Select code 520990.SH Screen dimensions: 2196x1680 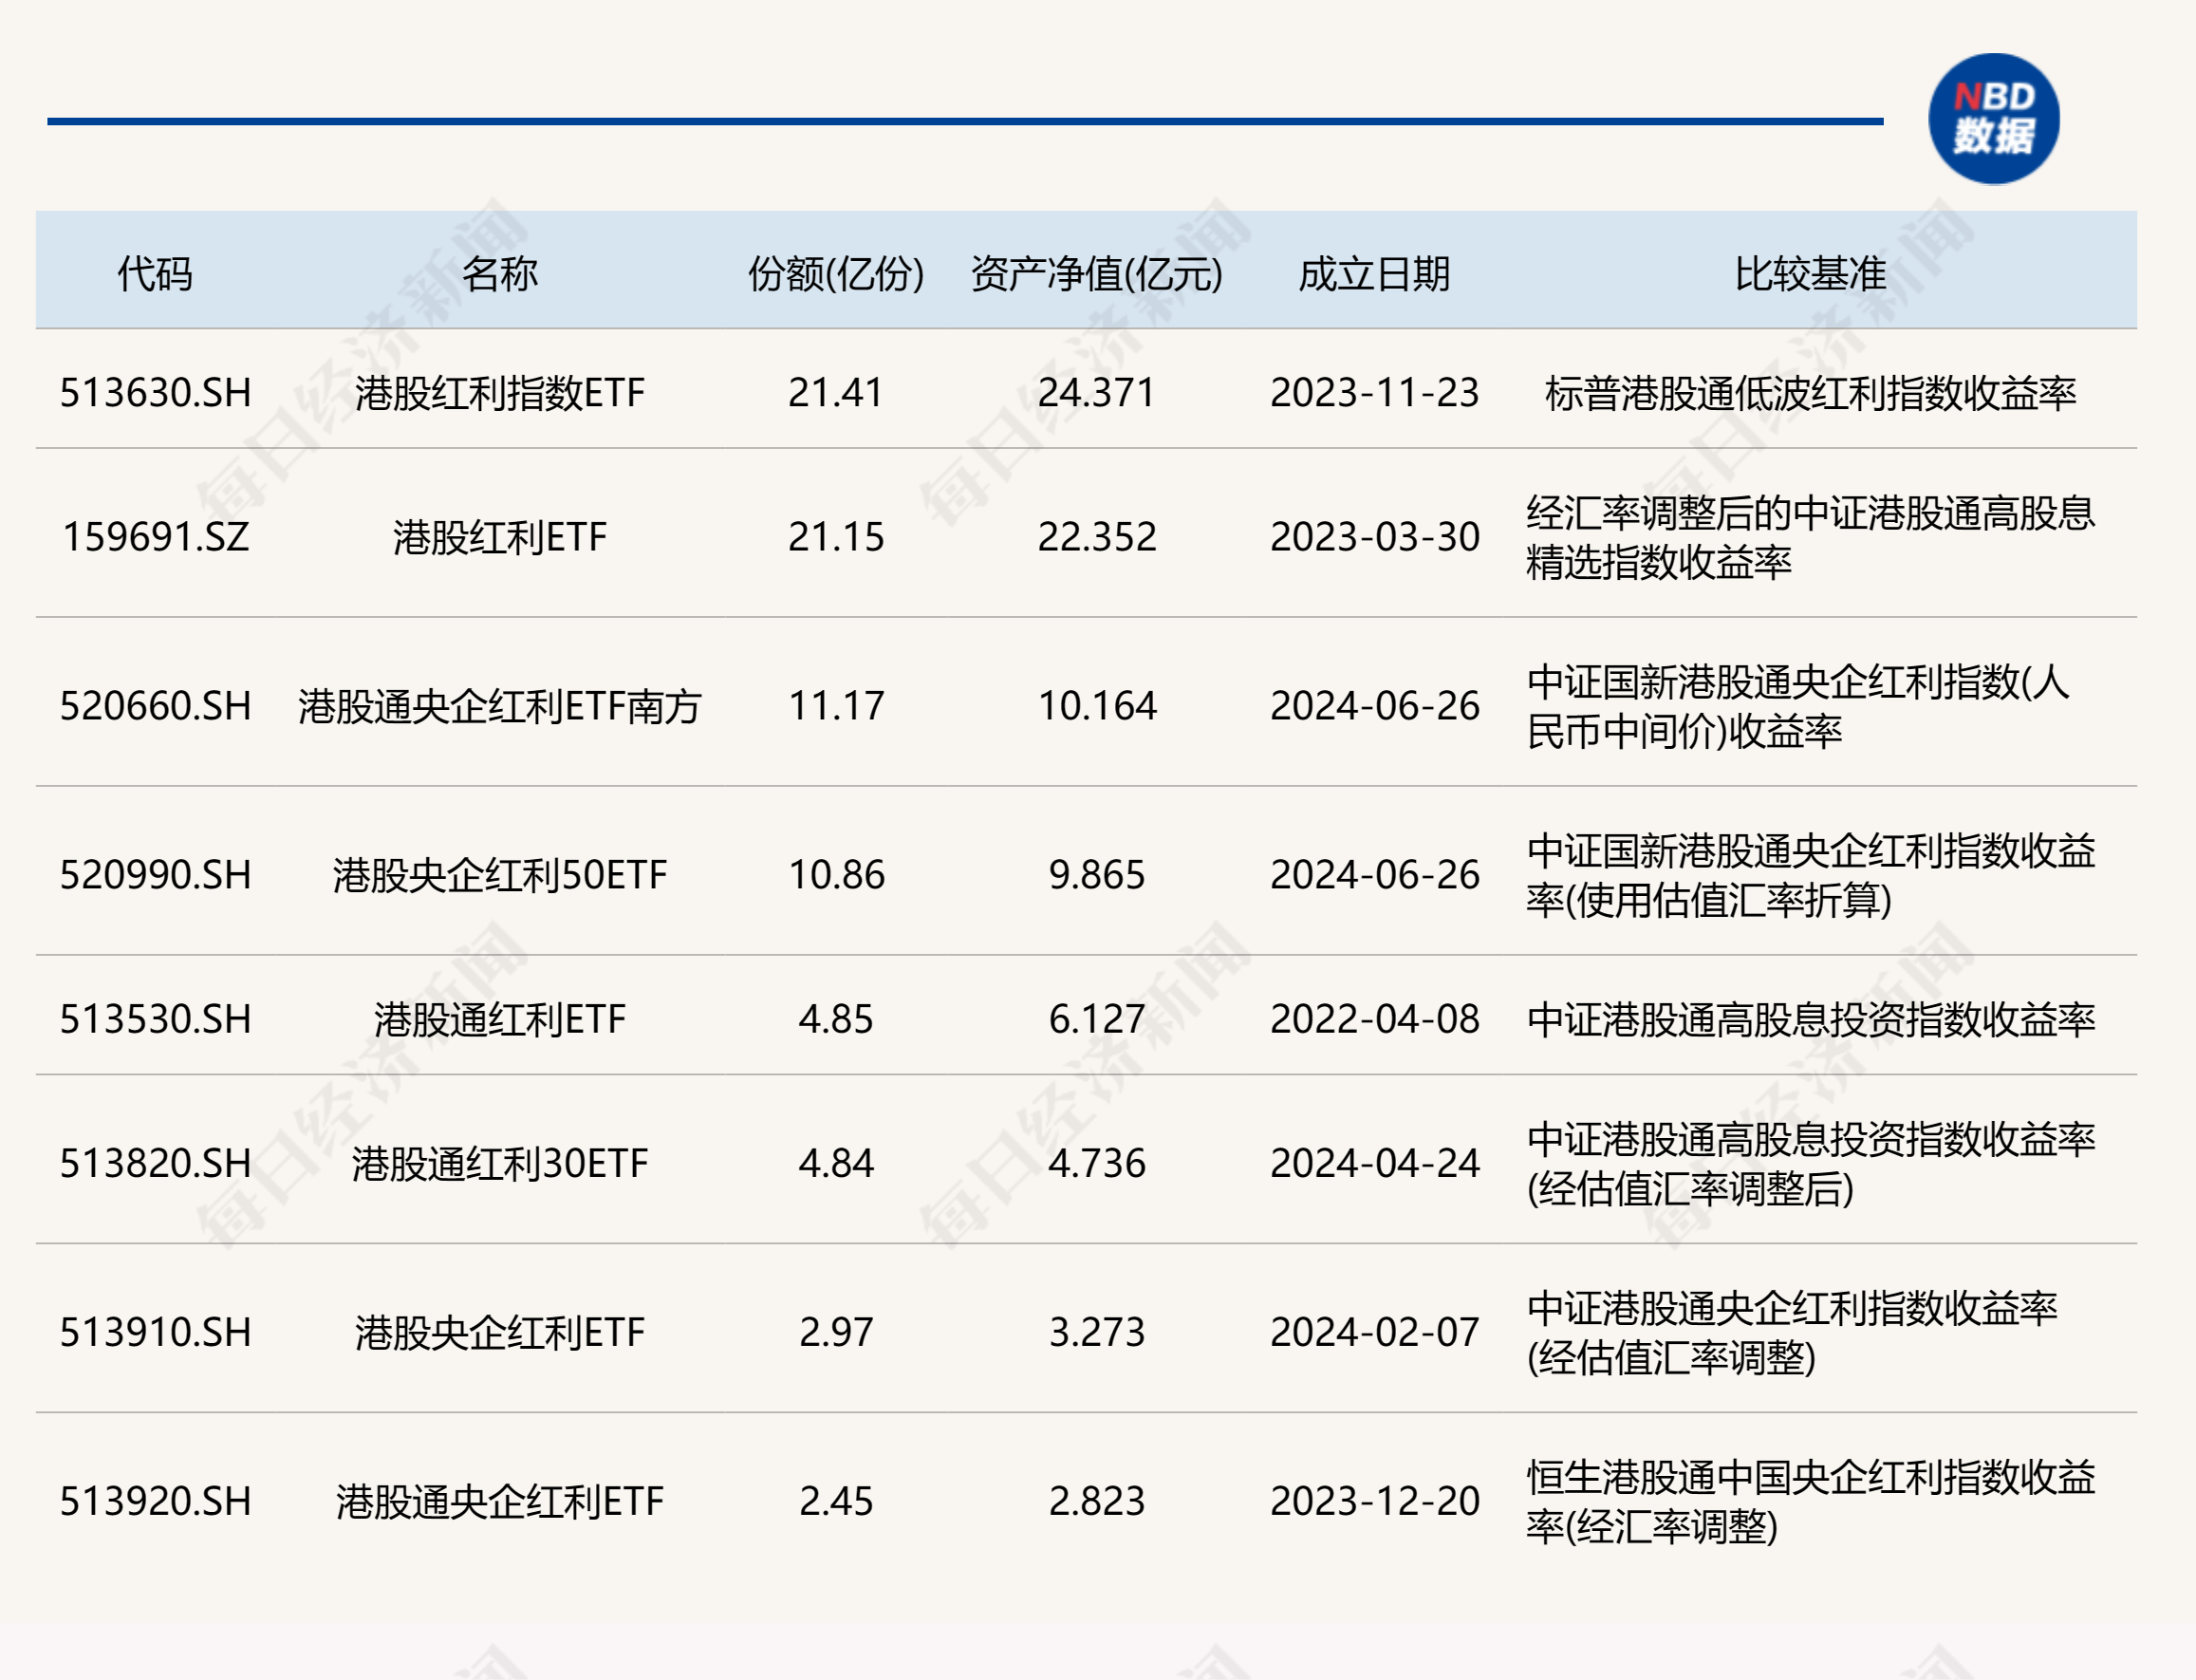155,875
